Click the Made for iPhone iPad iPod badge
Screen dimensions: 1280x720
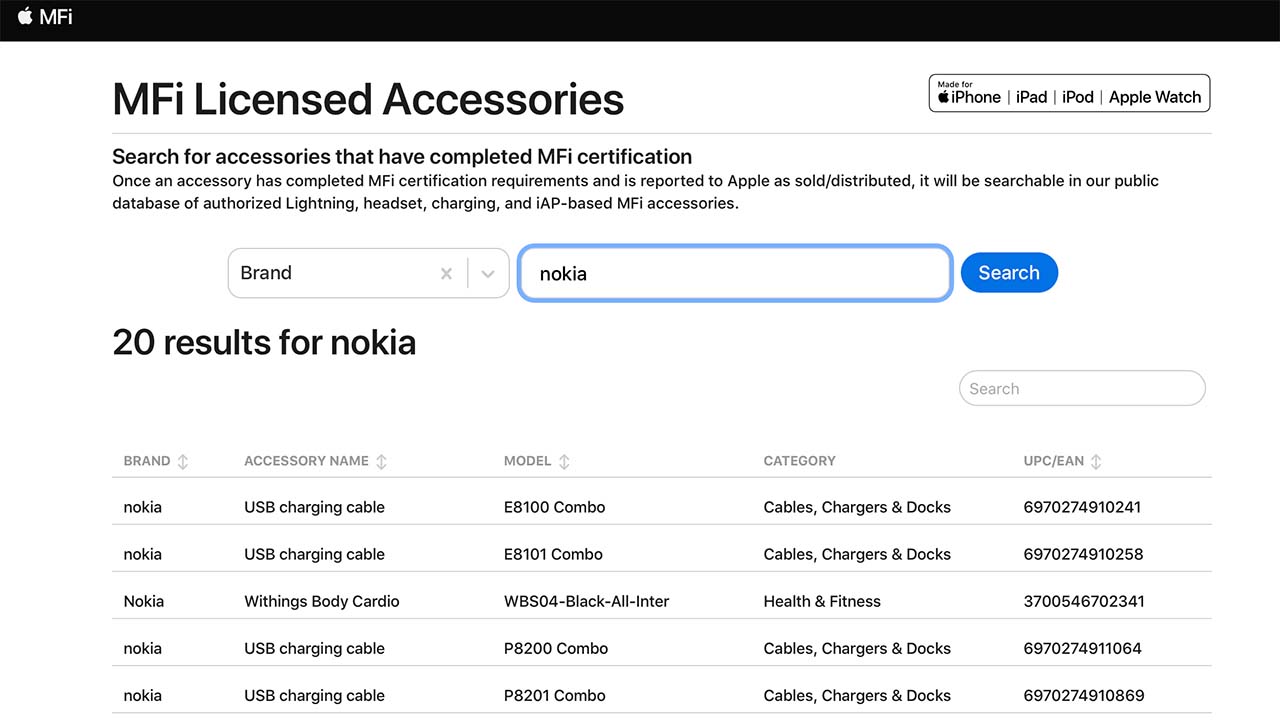coord(1069,93)
